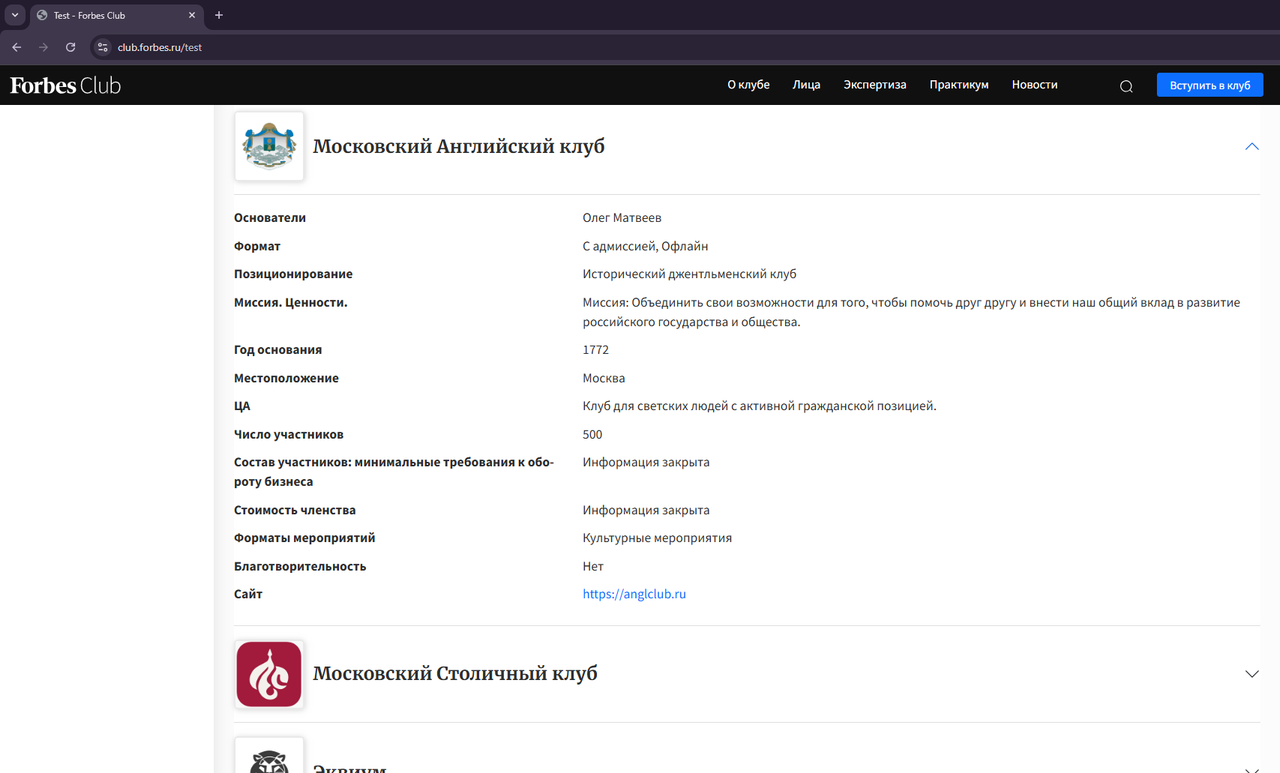Click the Благотворительность value Нет
The image size is (1280, 773).
tap(593, 566)
